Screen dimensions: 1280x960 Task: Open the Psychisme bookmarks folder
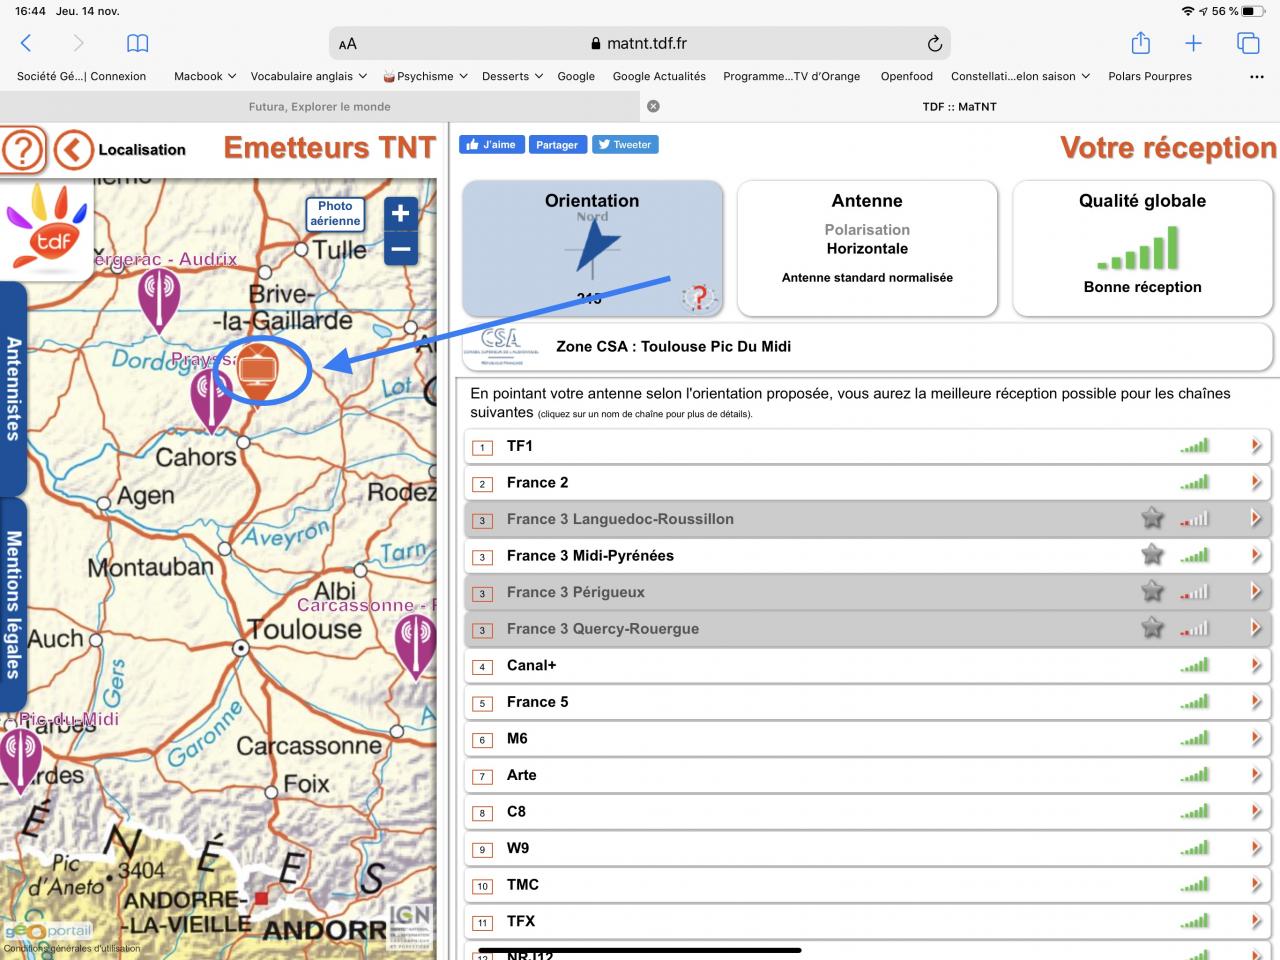[x=426, y=76]
